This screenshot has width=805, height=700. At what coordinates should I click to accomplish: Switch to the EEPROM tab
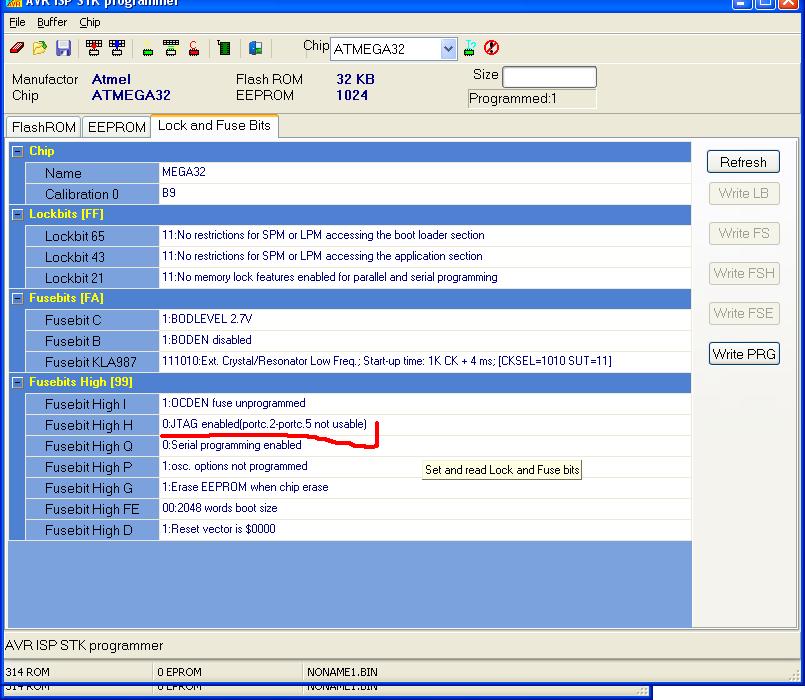coord(116,127)
